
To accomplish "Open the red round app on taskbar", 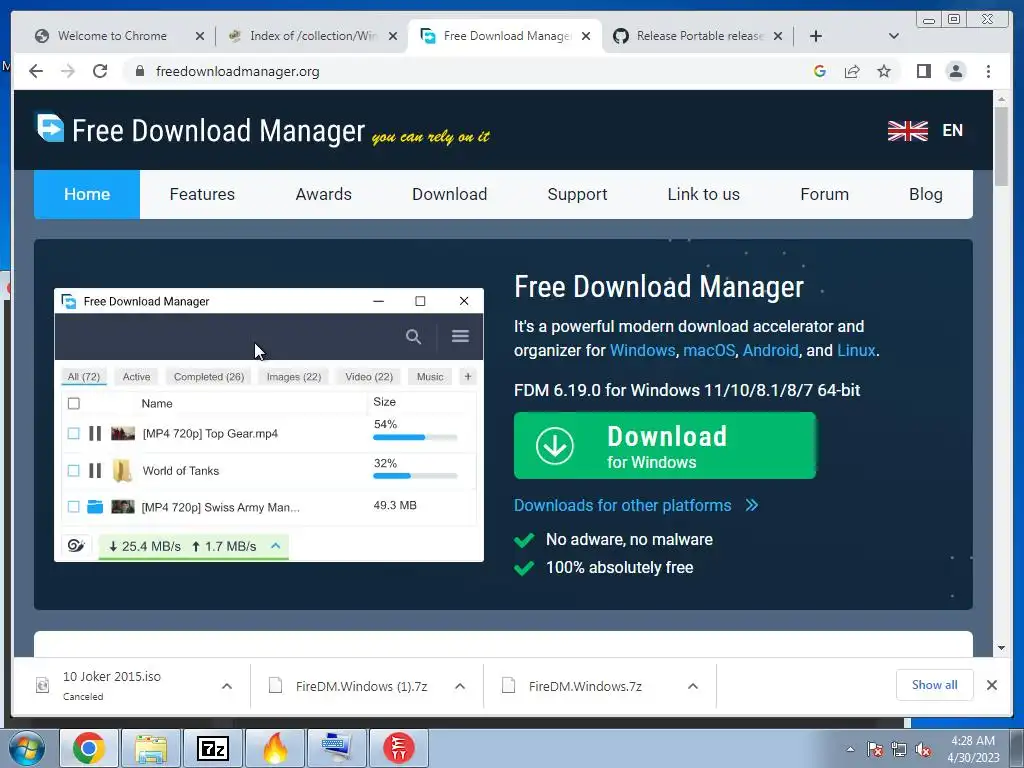I will [x=399, y=748].
